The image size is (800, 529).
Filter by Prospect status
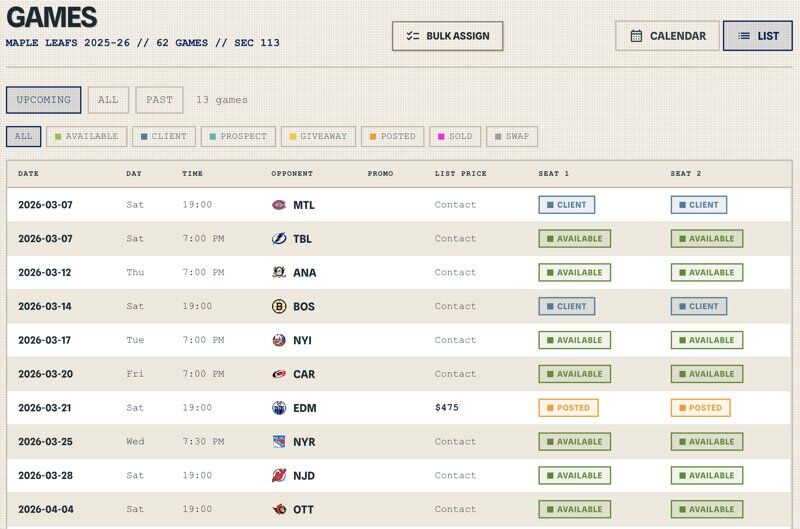238,136
